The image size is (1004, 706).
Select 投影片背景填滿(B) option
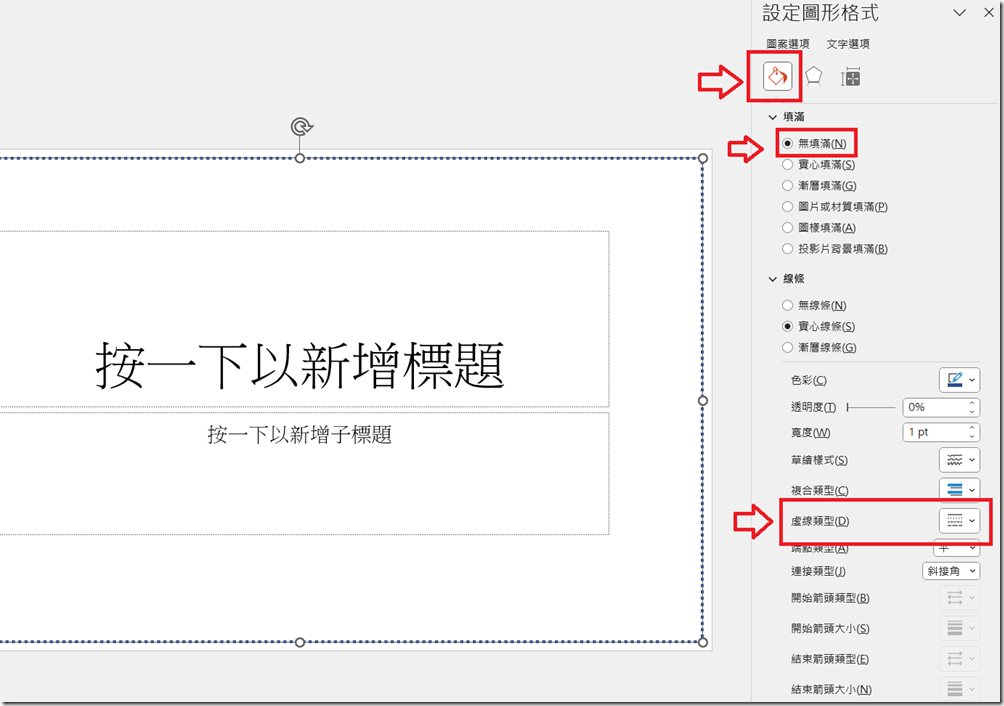pos(835,249)
